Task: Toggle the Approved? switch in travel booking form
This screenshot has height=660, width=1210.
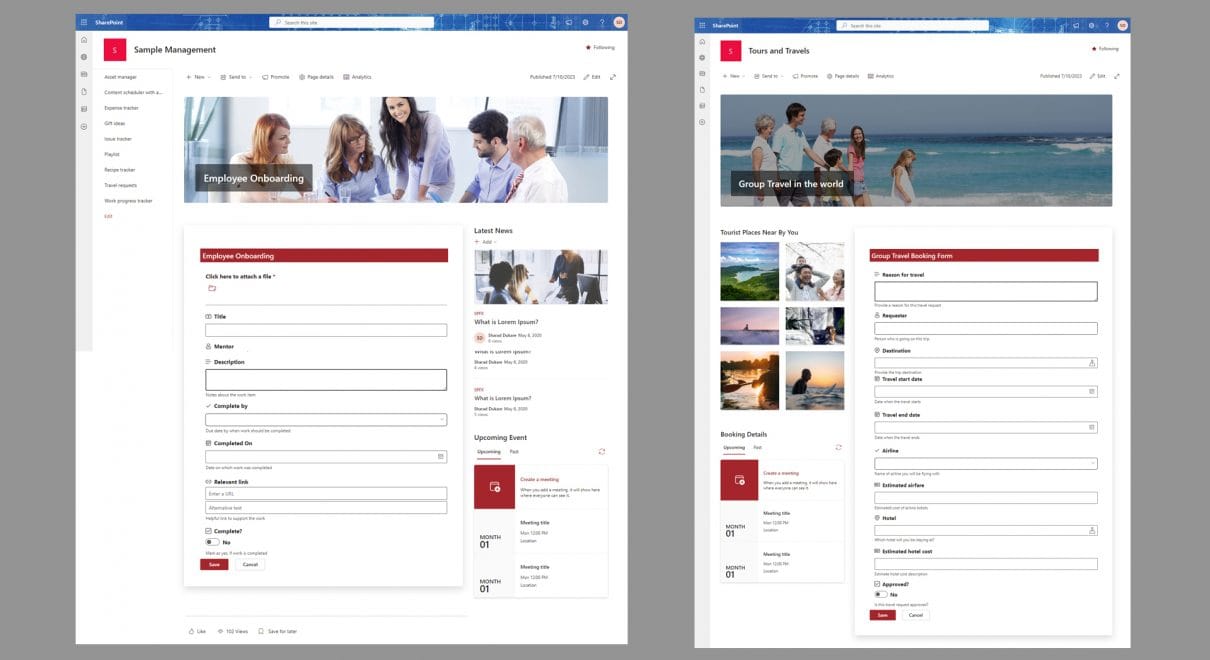Action: [880, 594]
